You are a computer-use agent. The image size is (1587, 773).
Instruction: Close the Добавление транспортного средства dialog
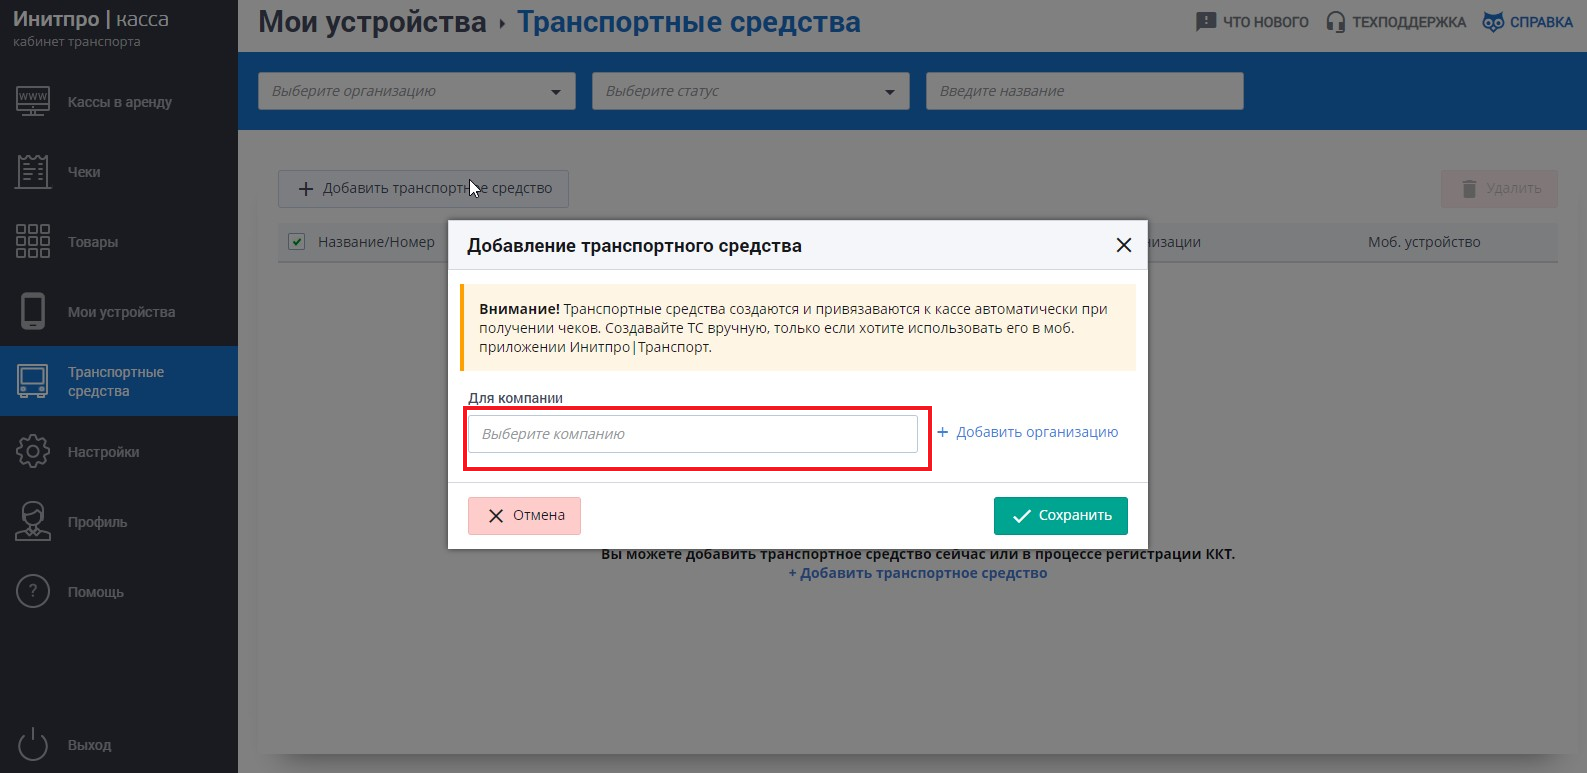coord(1124,245)
